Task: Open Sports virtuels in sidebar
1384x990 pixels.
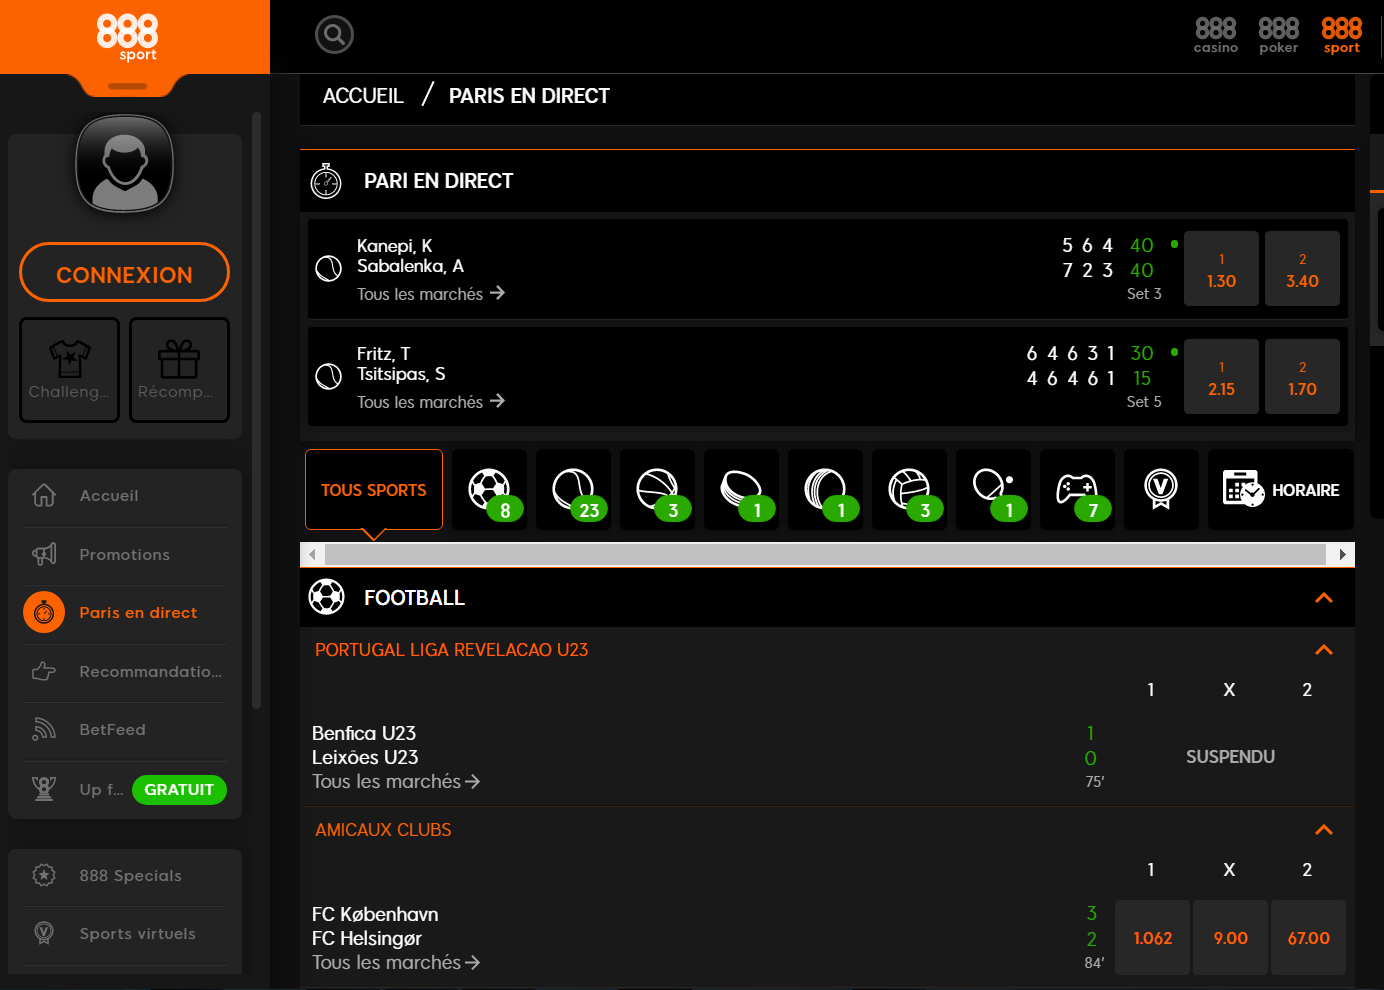Action: pos(125,934)
